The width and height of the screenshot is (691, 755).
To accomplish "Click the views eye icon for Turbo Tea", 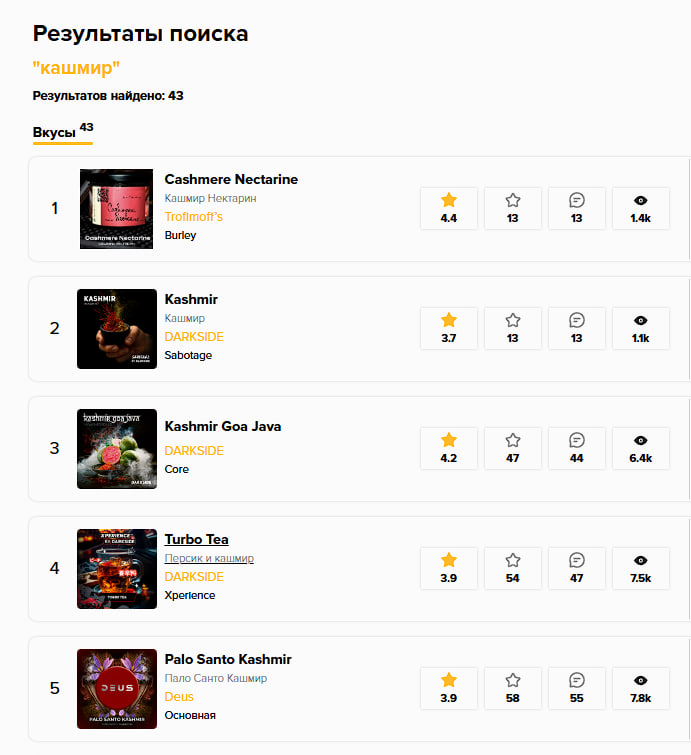I will [641, 560].
